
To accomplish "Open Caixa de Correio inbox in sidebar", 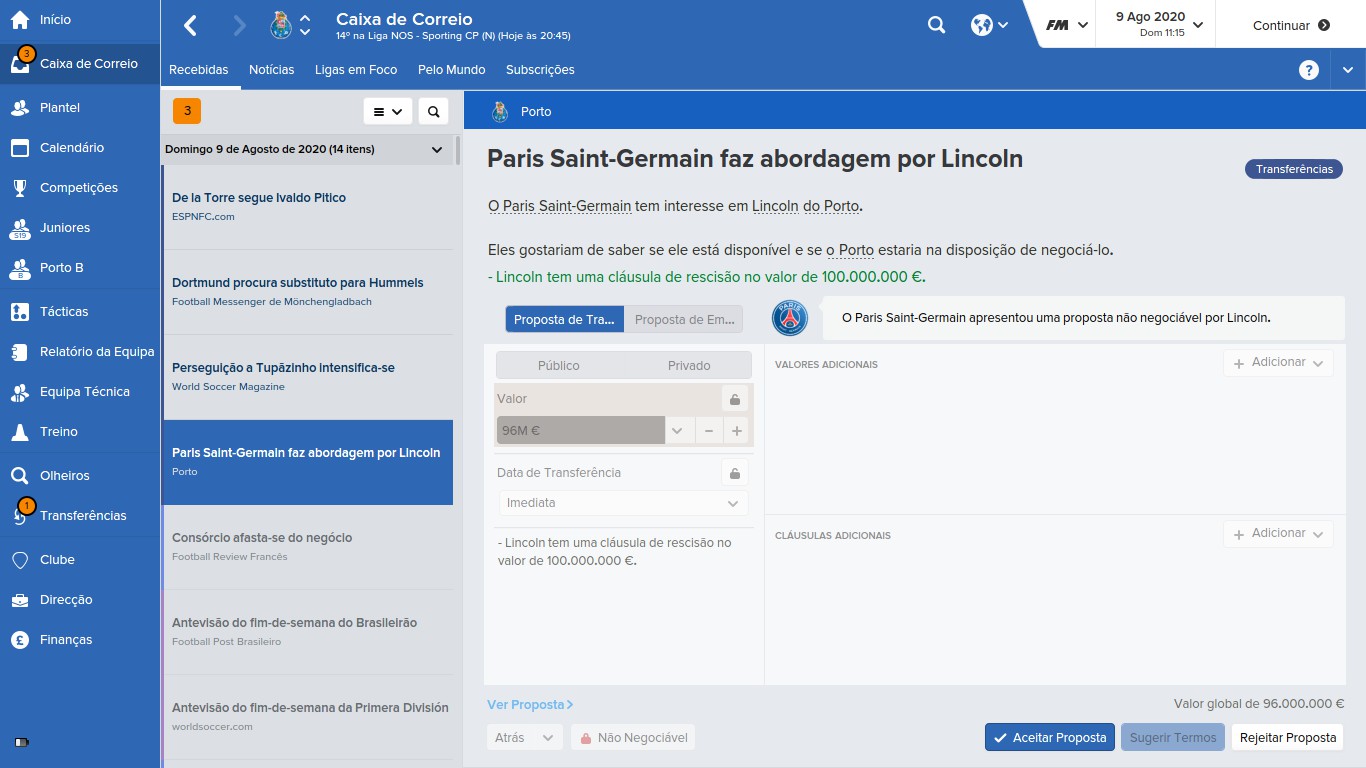I will [x=80, y=63].
